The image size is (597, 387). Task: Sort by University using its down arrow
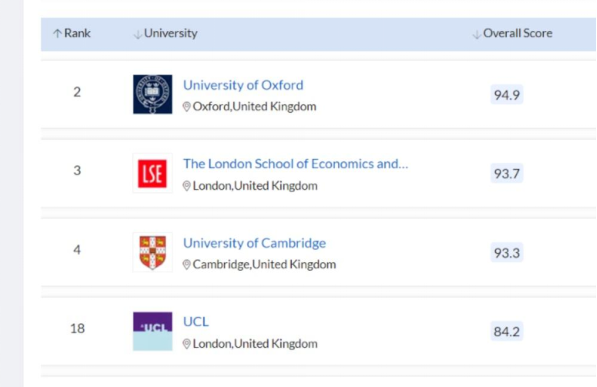tap(137, 35)
